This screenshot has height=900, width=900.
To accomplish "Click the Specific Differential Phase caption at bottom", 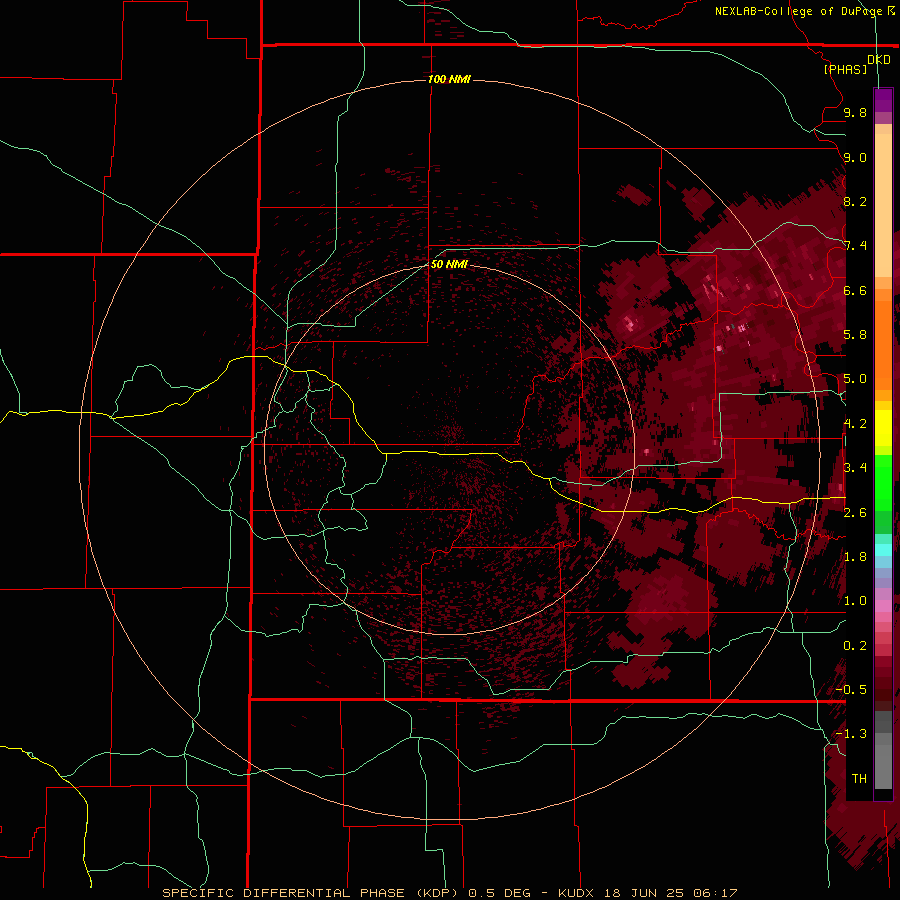I will pyautogui.click(x=449, y=893).
